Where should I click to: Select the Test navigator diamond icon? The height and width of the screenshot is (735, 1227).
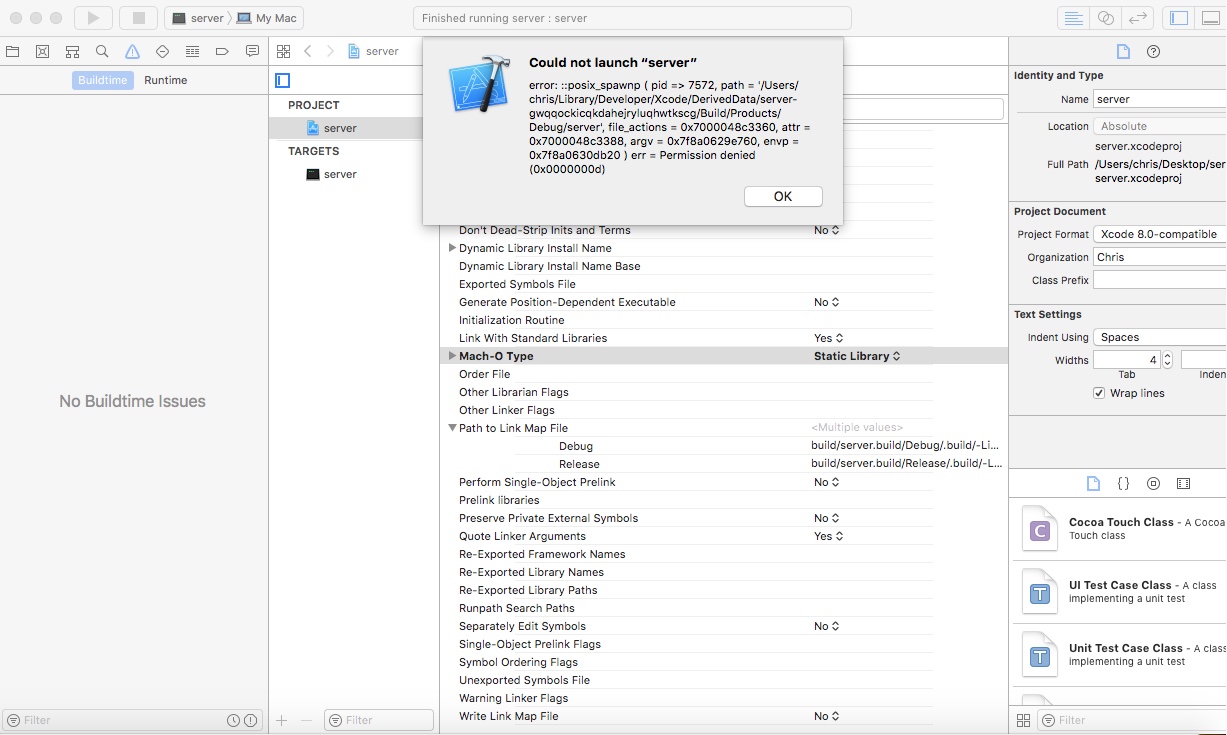[161, 50]
